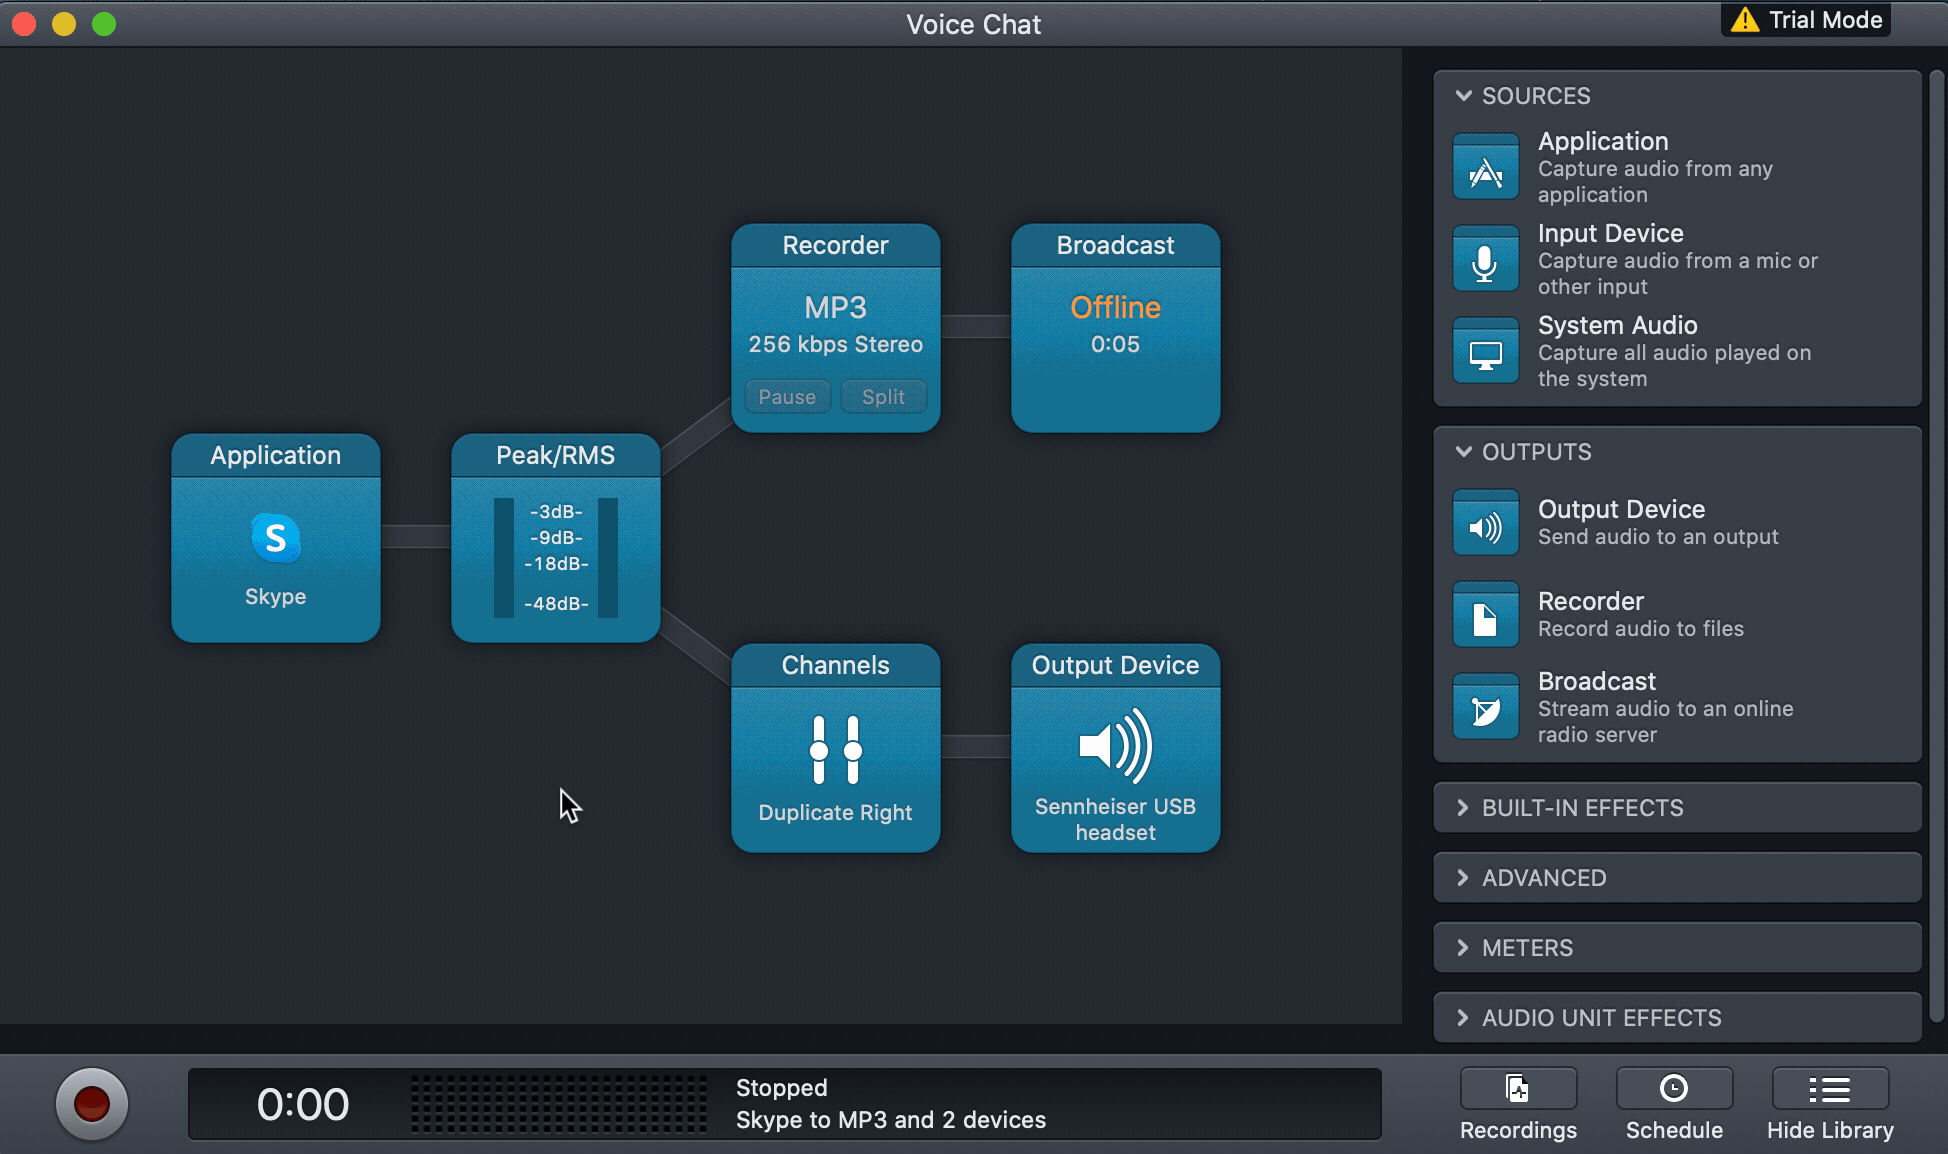This screenshot has width=1948, height=1154.
Task: Start recording with the red record button
Action: 92,1104
